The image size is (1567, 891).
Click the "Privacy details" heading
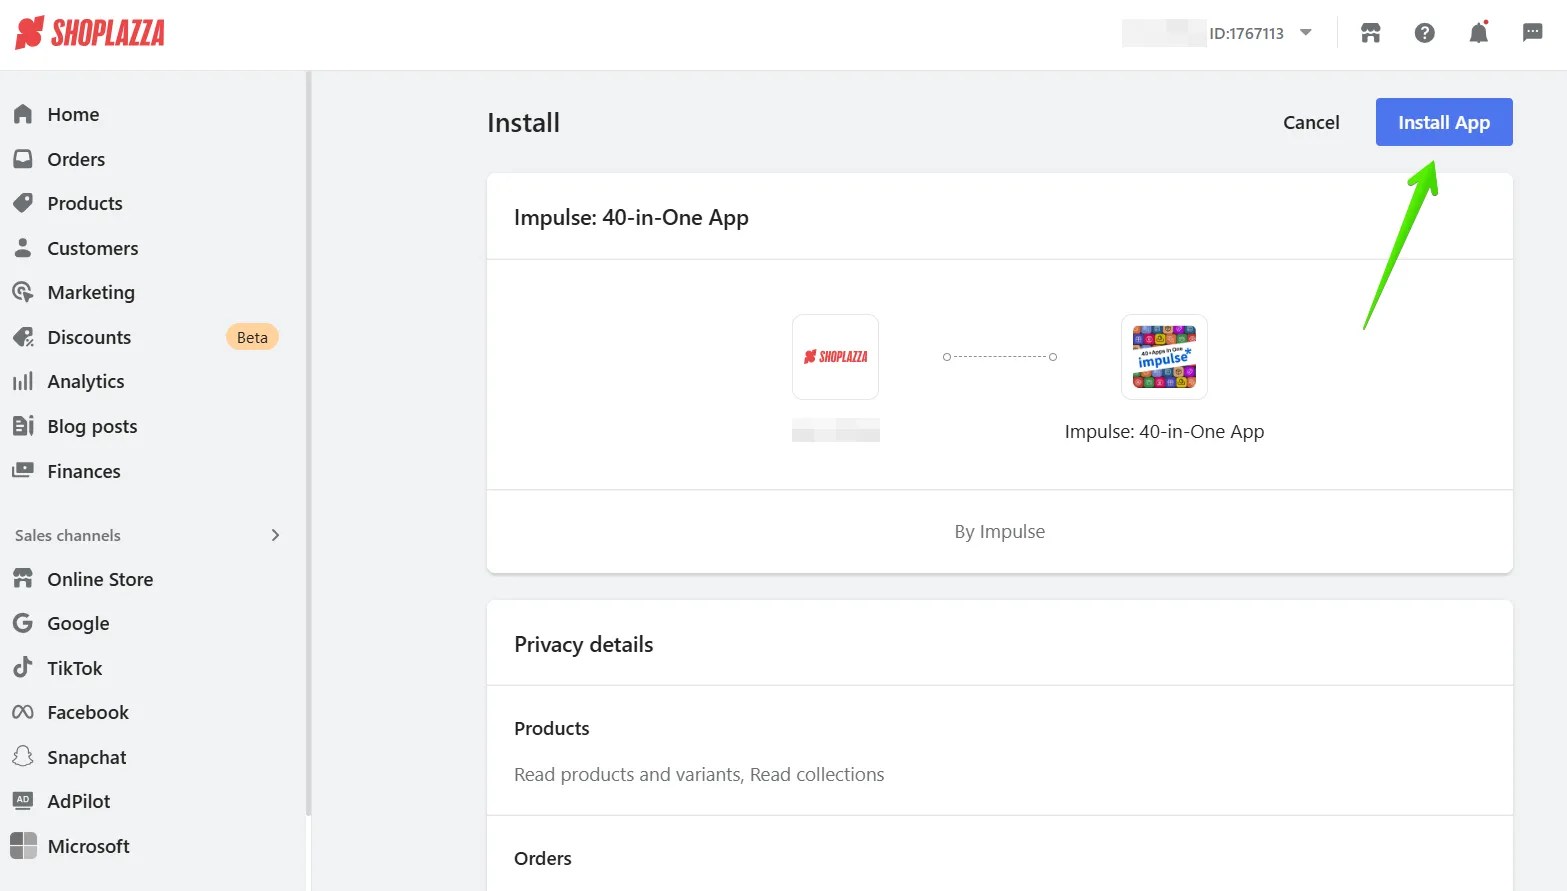click(583, 644)
